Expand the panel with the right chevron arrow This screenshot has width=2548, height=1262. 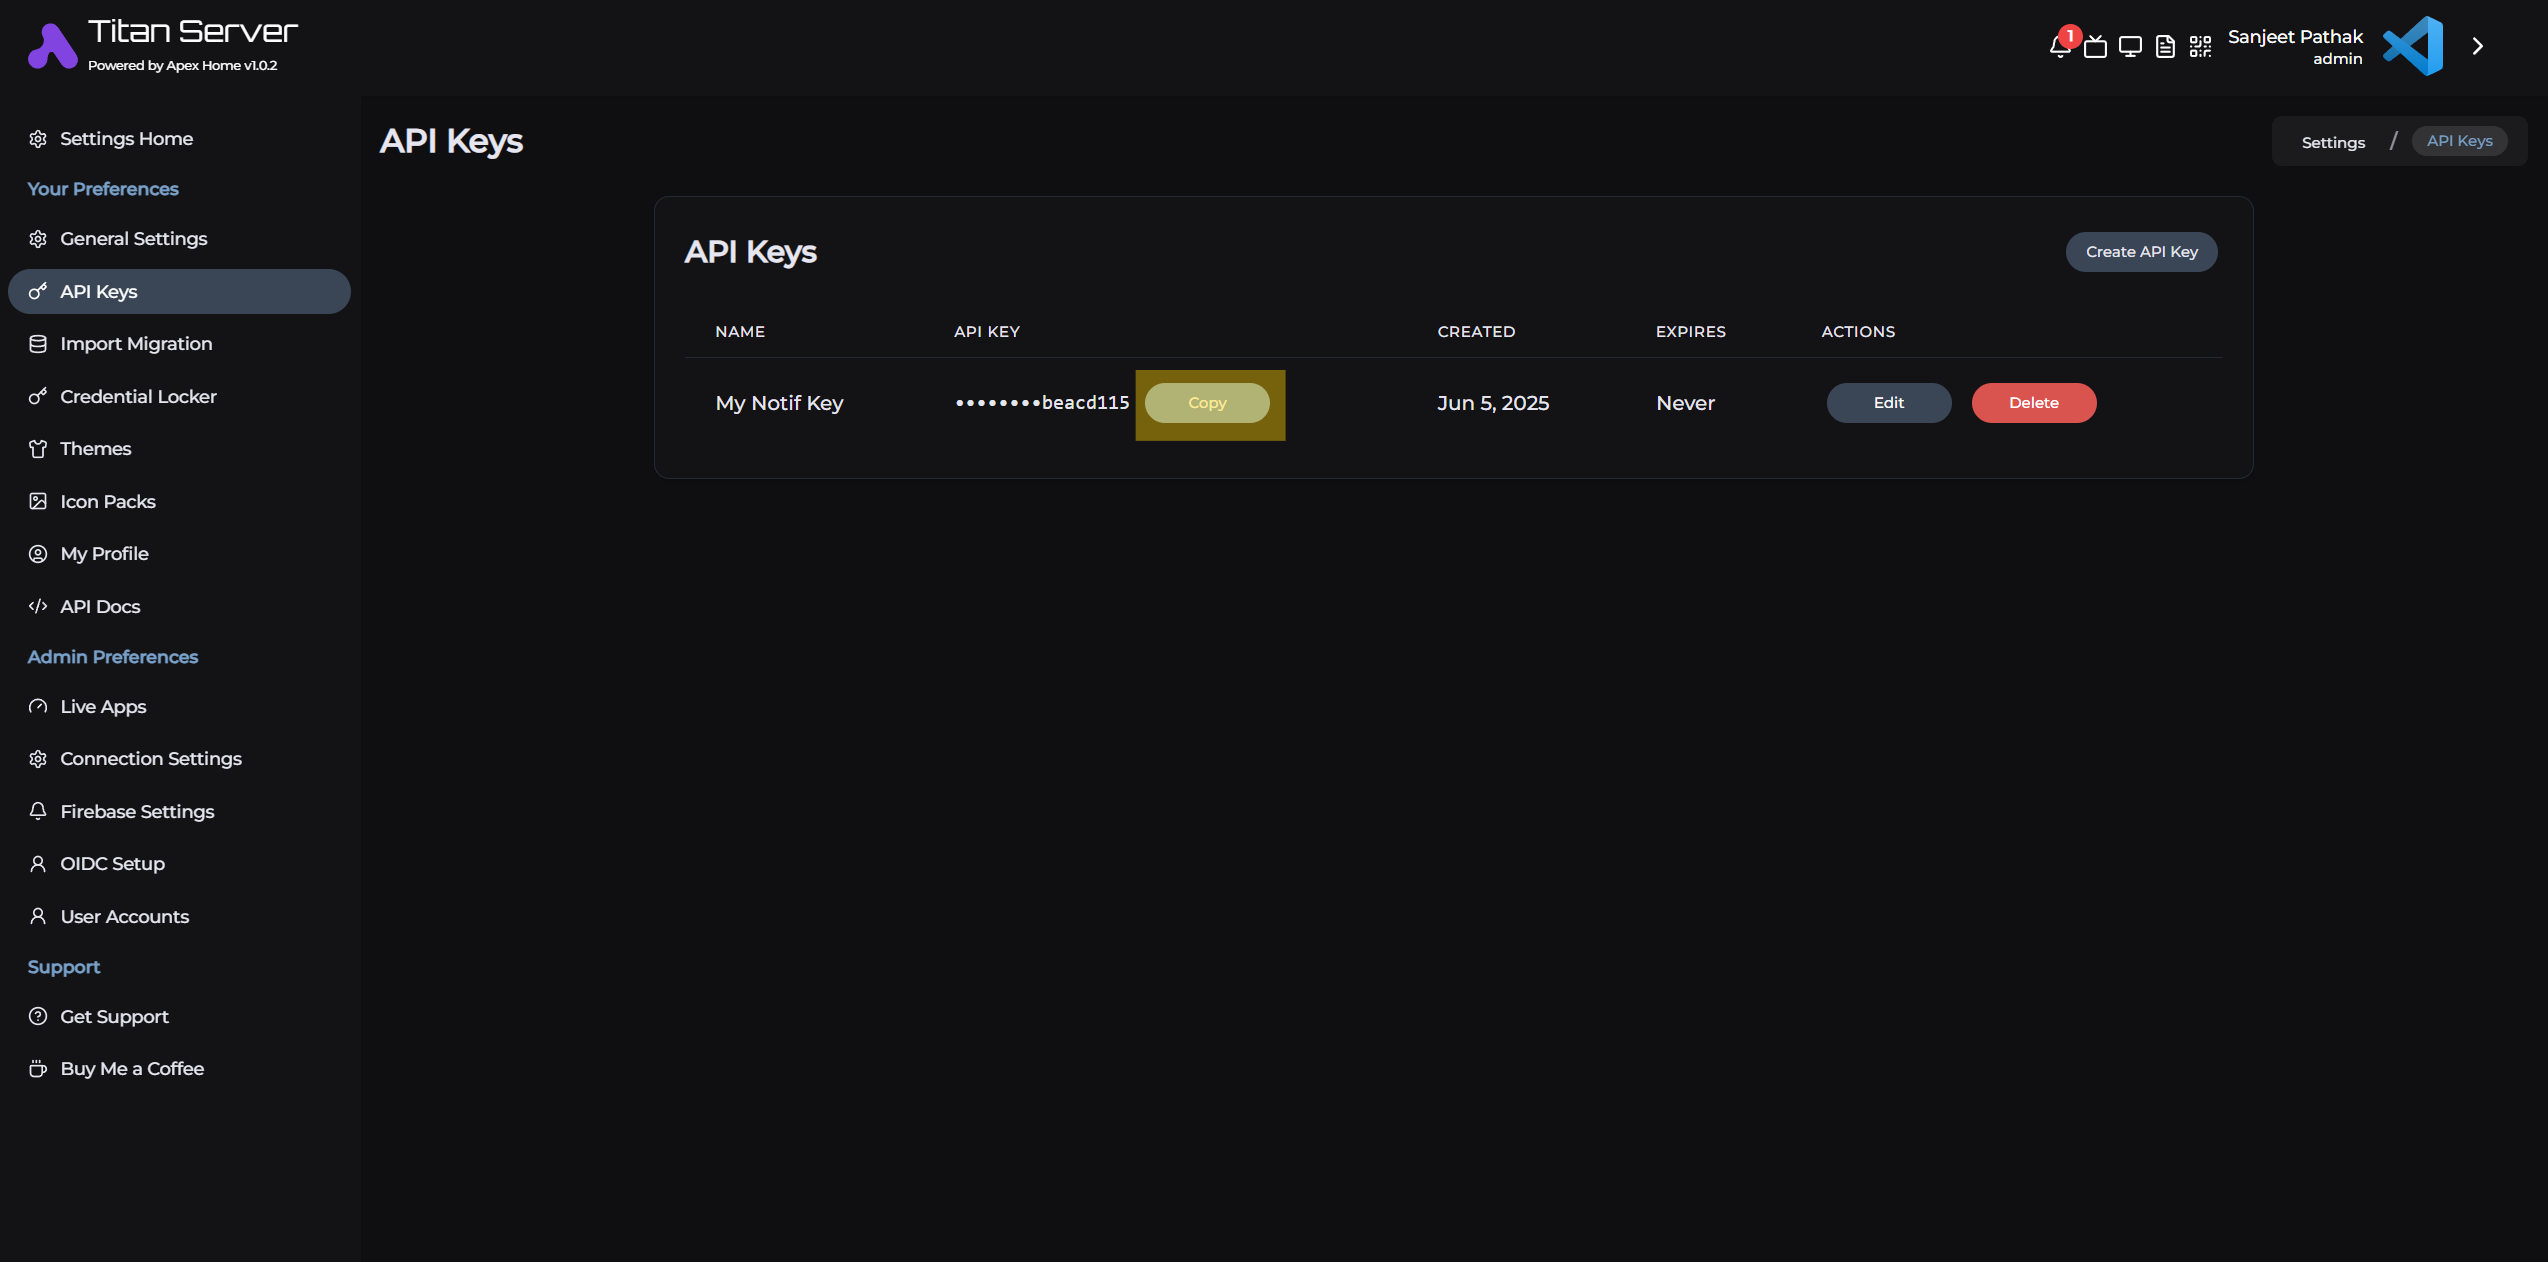[x=2478, y=46]
